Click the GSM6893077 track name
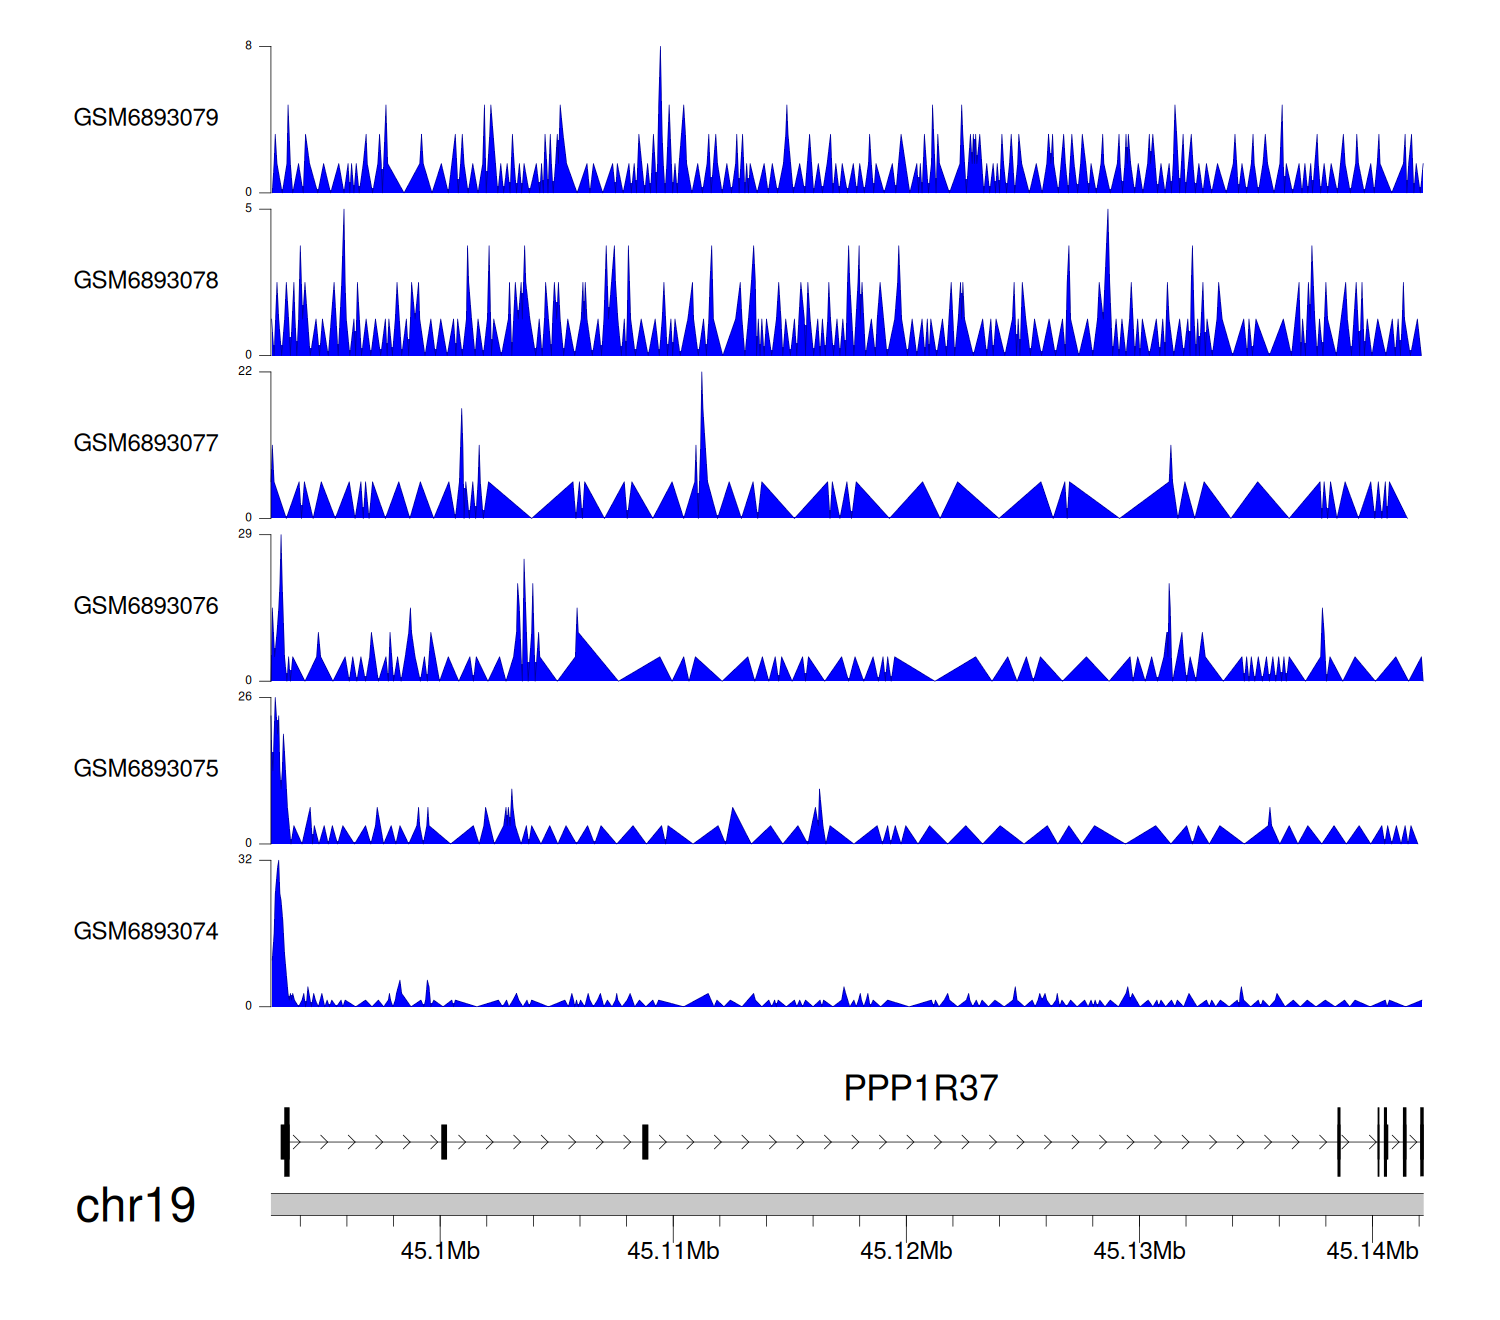1500x1320 pixels. click(146, 444)
